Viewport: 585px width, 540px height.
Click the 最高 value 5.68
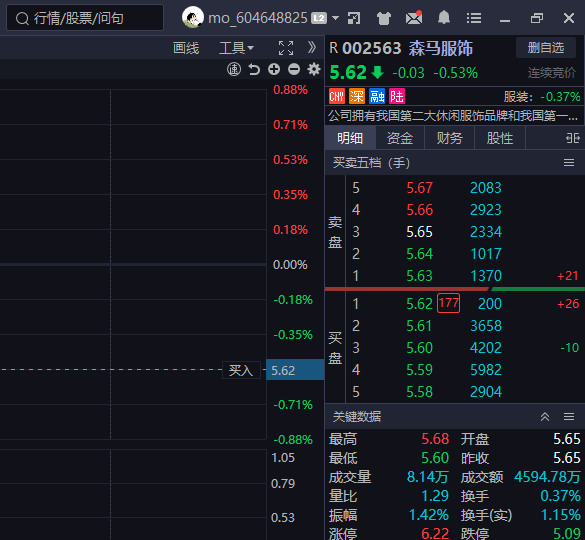(435, 439)
